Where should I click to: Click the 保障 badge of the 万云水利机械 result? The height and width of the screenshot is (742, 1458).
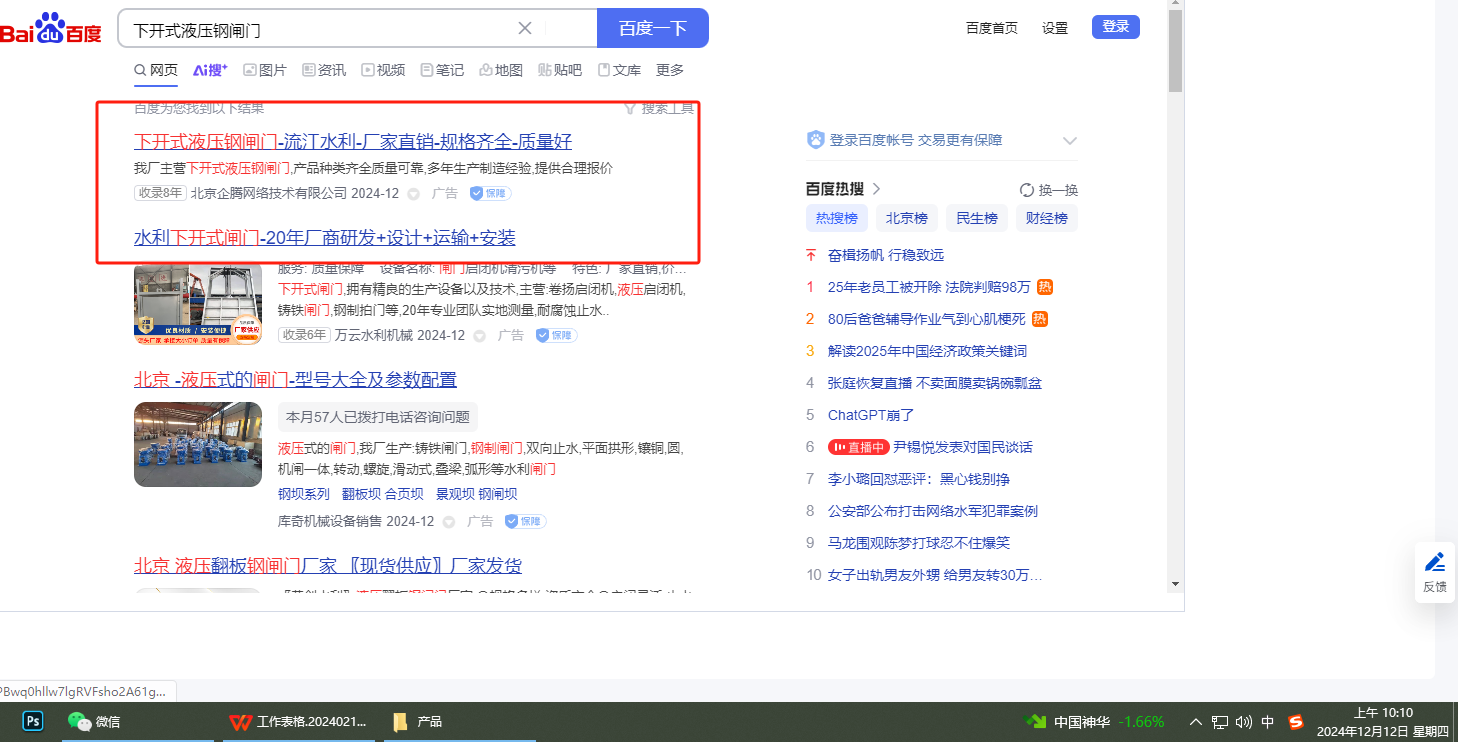pos(556,335)
